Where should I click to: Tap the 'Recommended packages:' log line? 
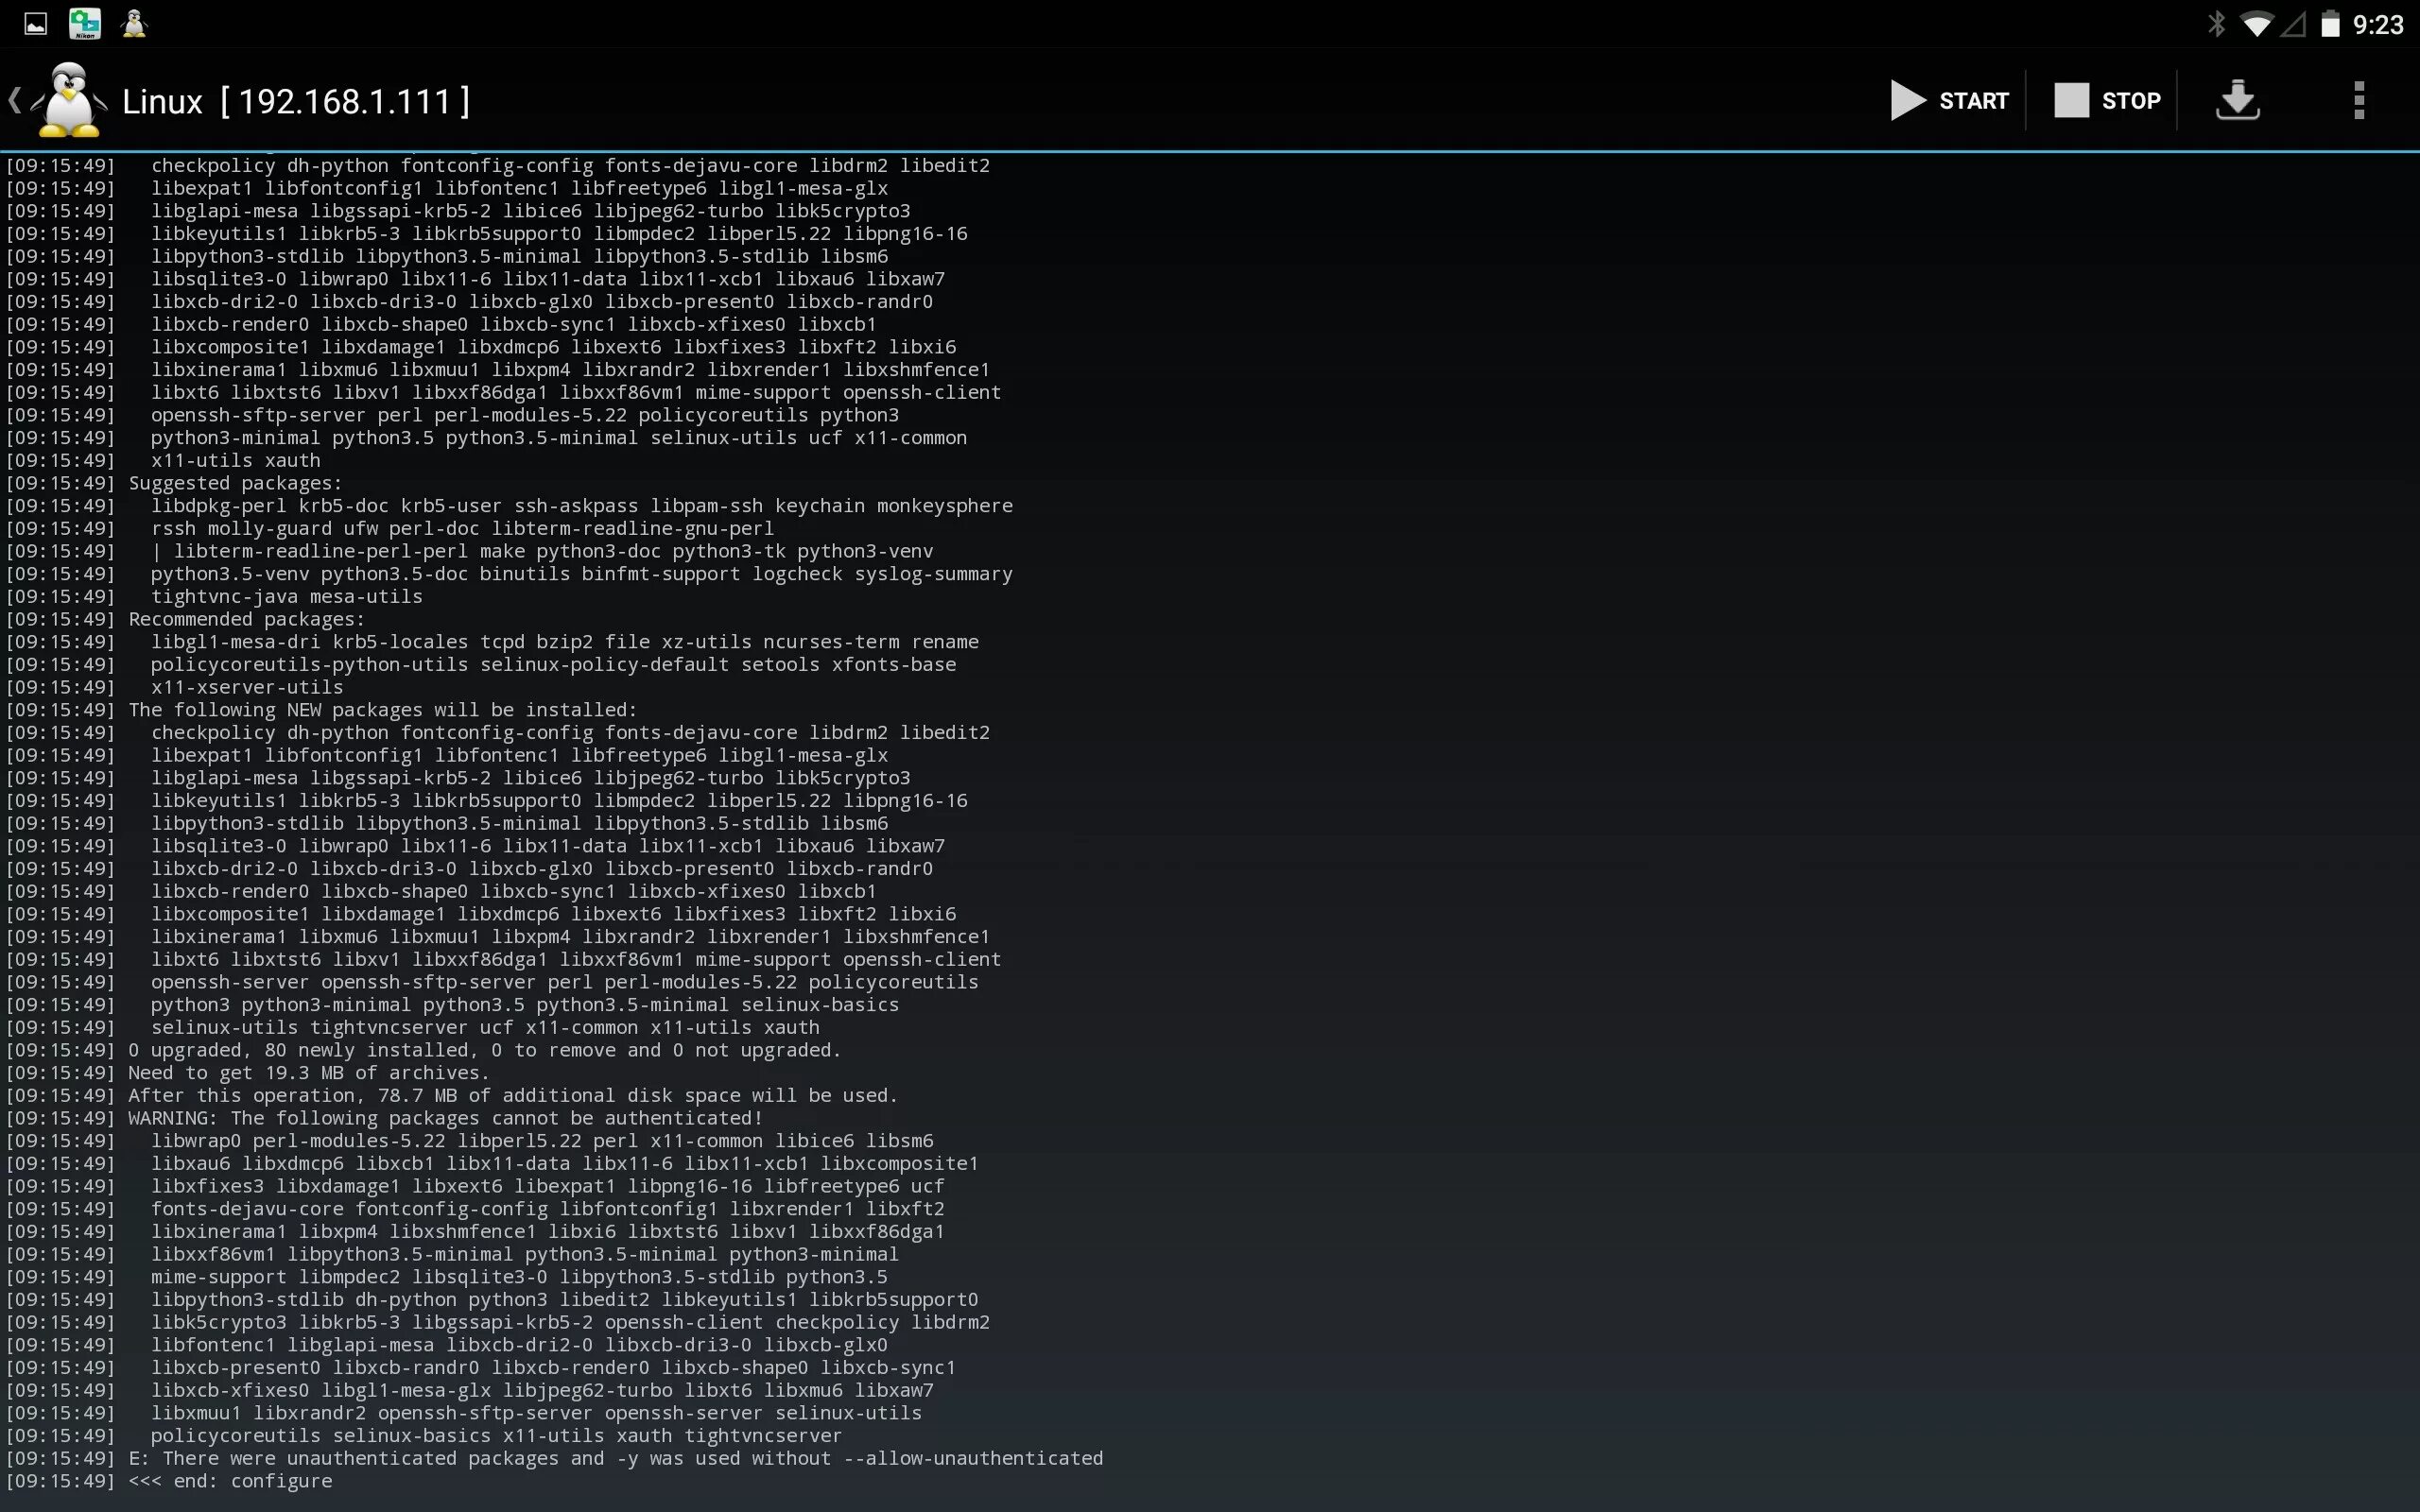[247, 619]
